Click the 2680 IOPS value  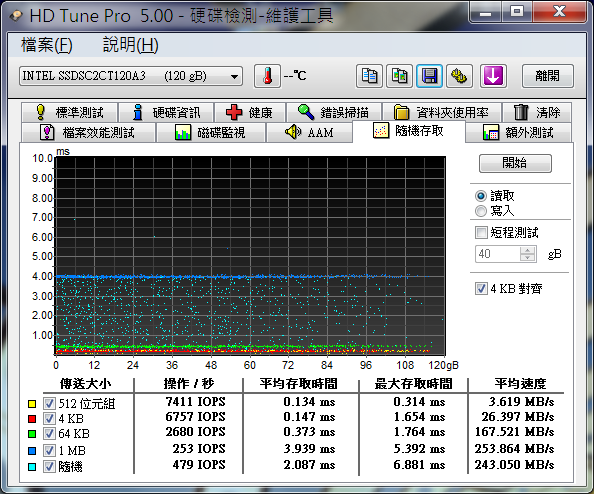[x=195, y=432]
